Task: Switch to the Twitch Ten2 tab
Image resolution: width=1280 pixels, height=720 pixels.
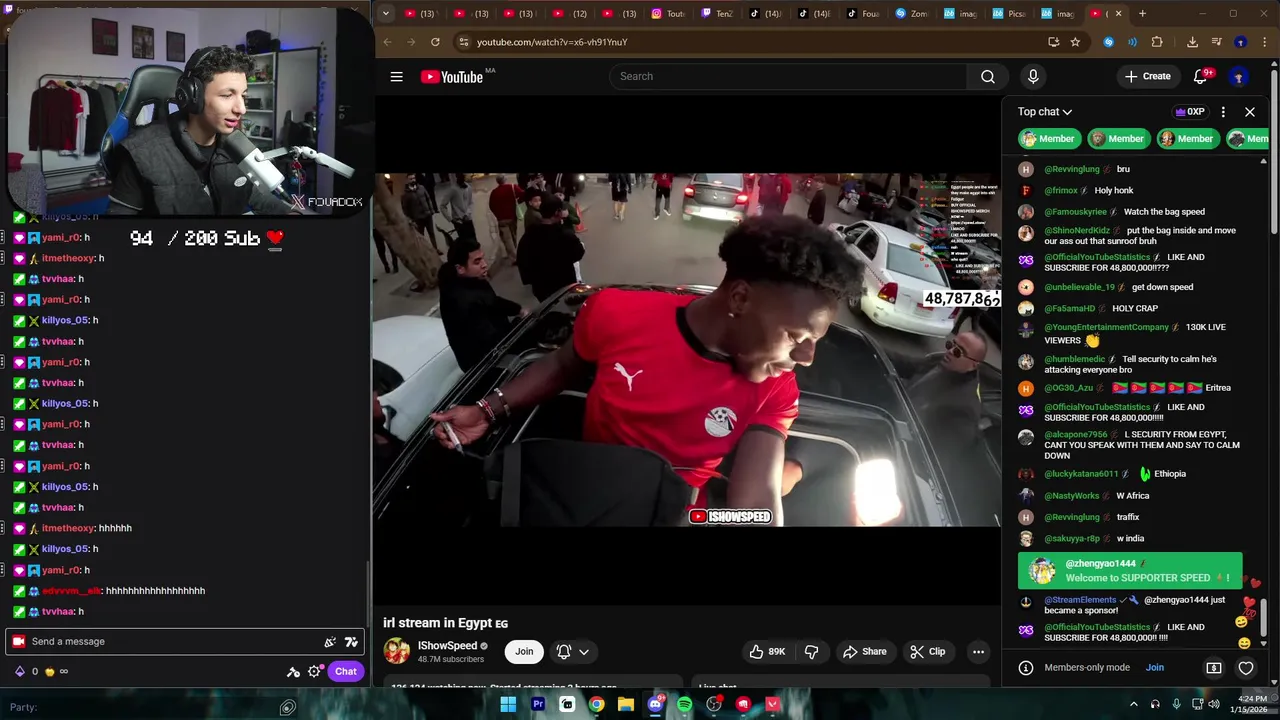Action: click(x=717, y=14)
